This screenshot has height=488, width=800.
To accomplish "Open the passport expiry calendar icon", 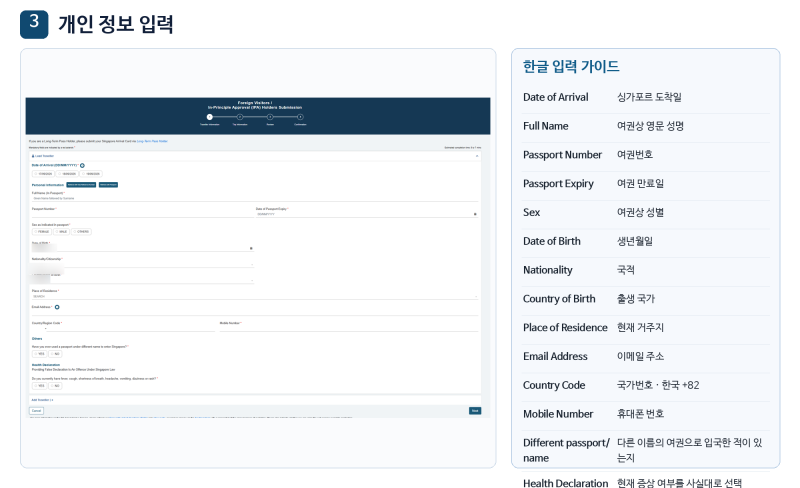I will (475, 214).
